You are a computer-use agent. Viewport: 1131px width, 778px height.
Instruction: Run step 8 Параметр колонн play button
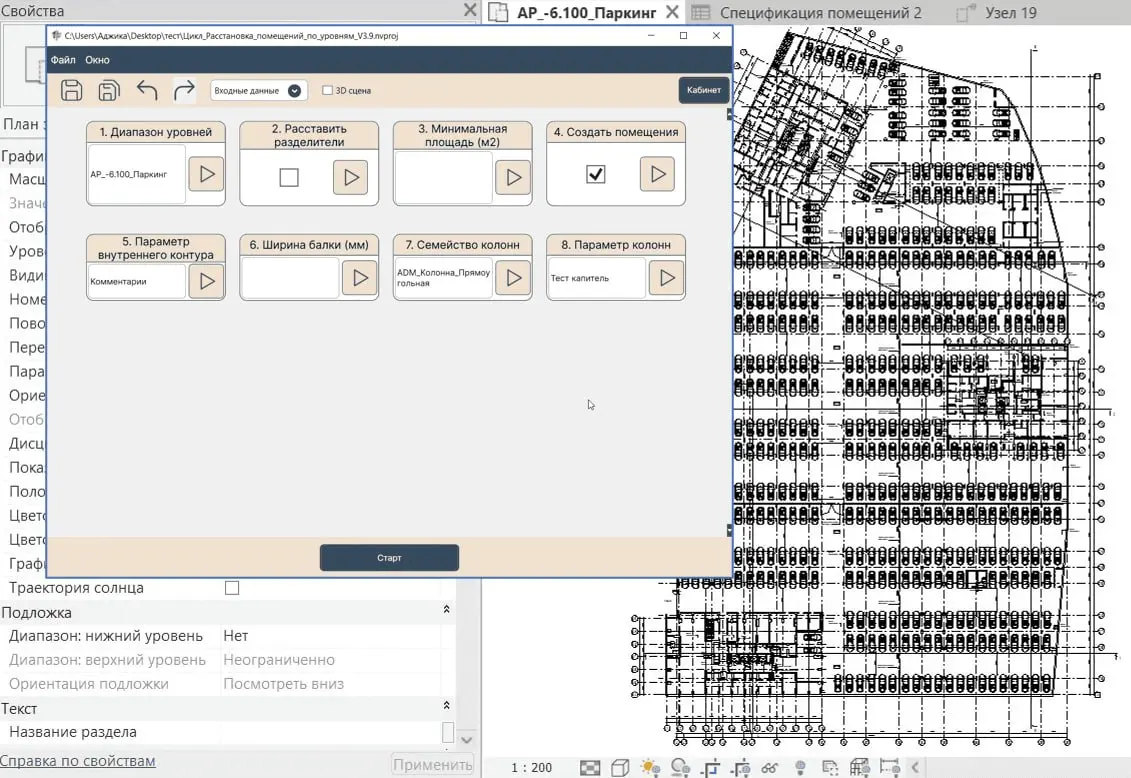666,278
